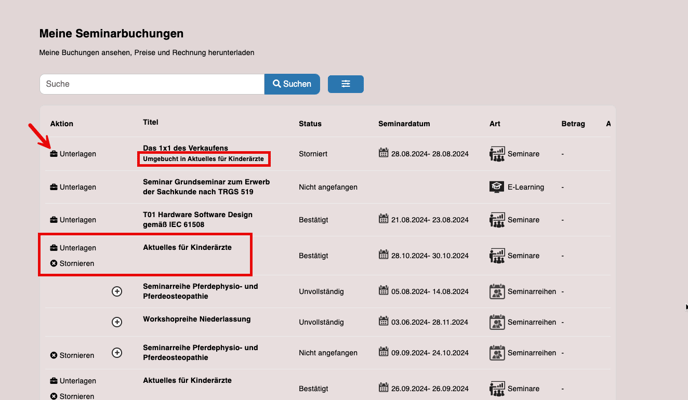
Task: Click Seminare icon in the T01 Hardware row
Action: [x=496, y=220]
